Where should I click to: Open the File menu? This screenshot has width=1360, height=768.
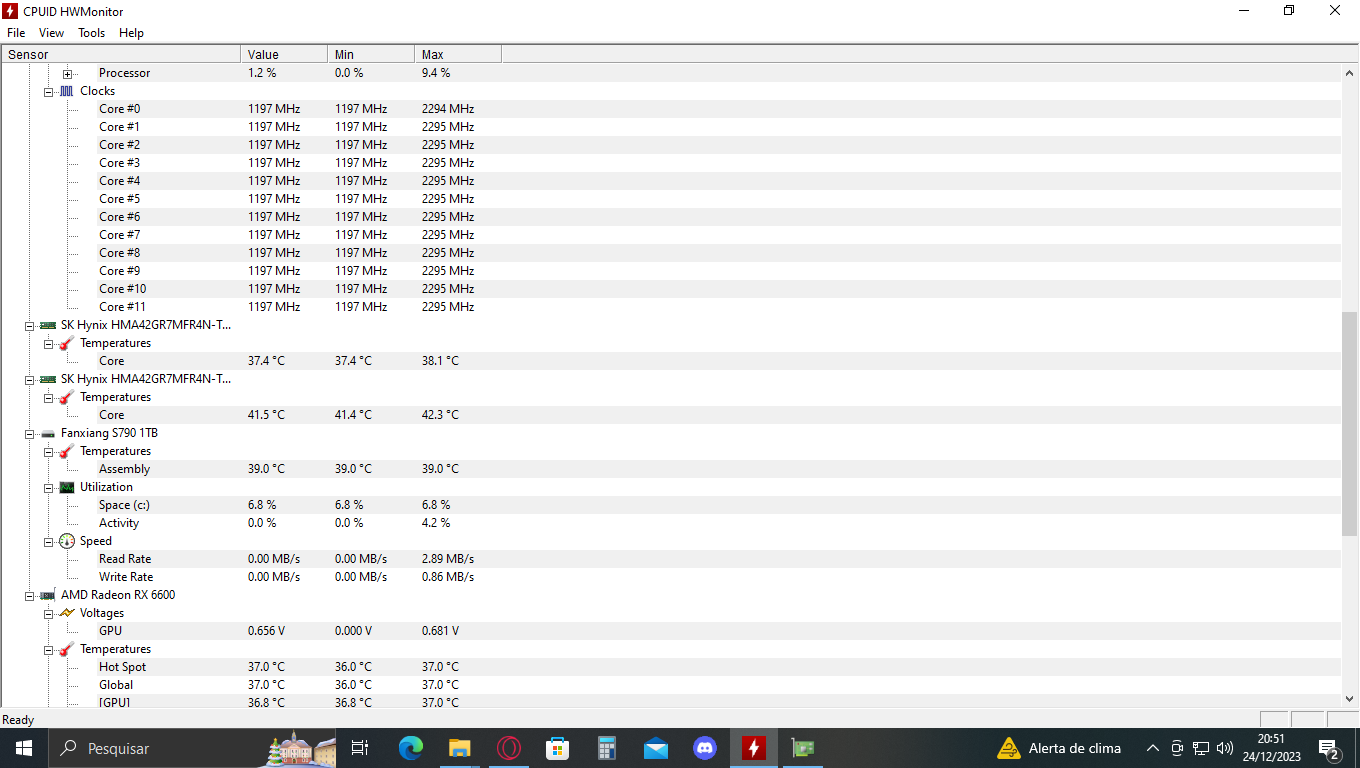tap(16, 33)
